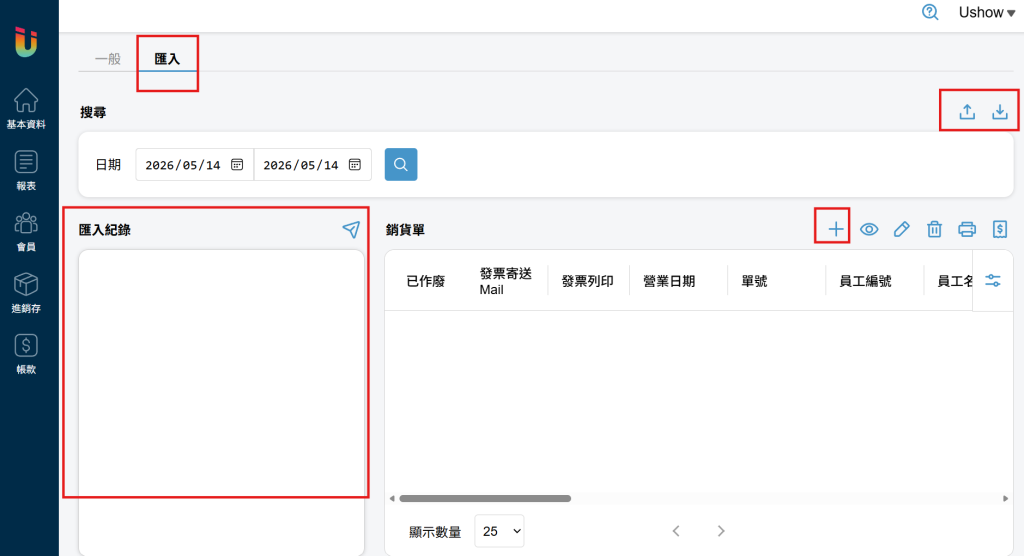Screen dimensions: 1024x556
Task: View selected order with eye icon
Action: [869, 229]
